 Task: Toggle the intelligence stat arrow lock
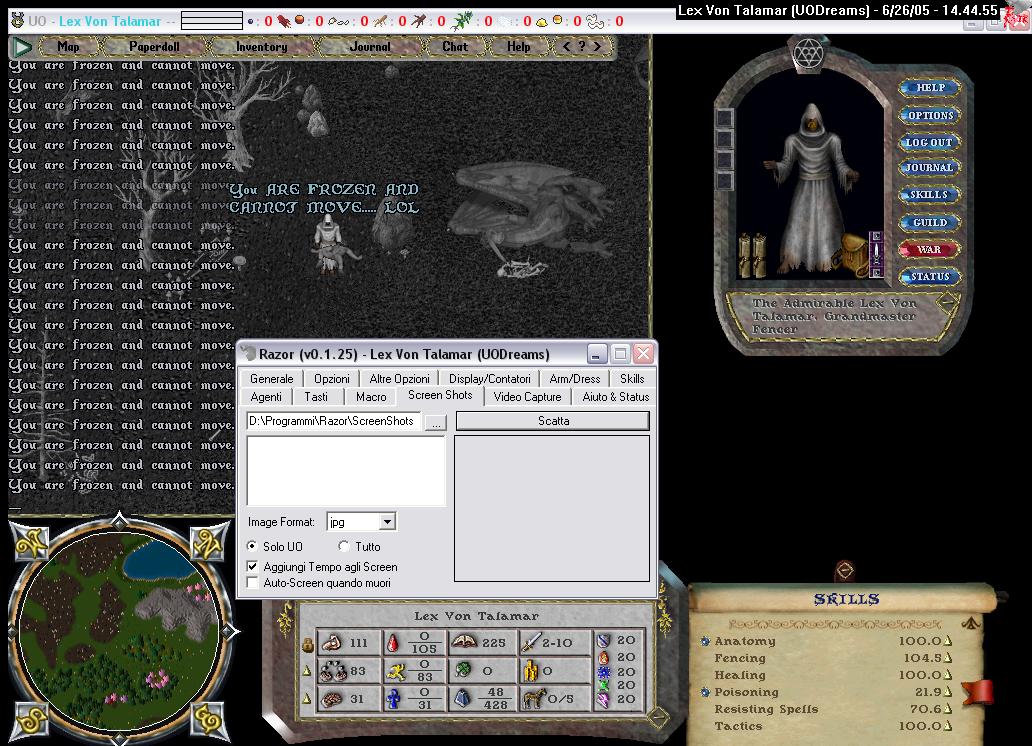(x=307, y=699)
